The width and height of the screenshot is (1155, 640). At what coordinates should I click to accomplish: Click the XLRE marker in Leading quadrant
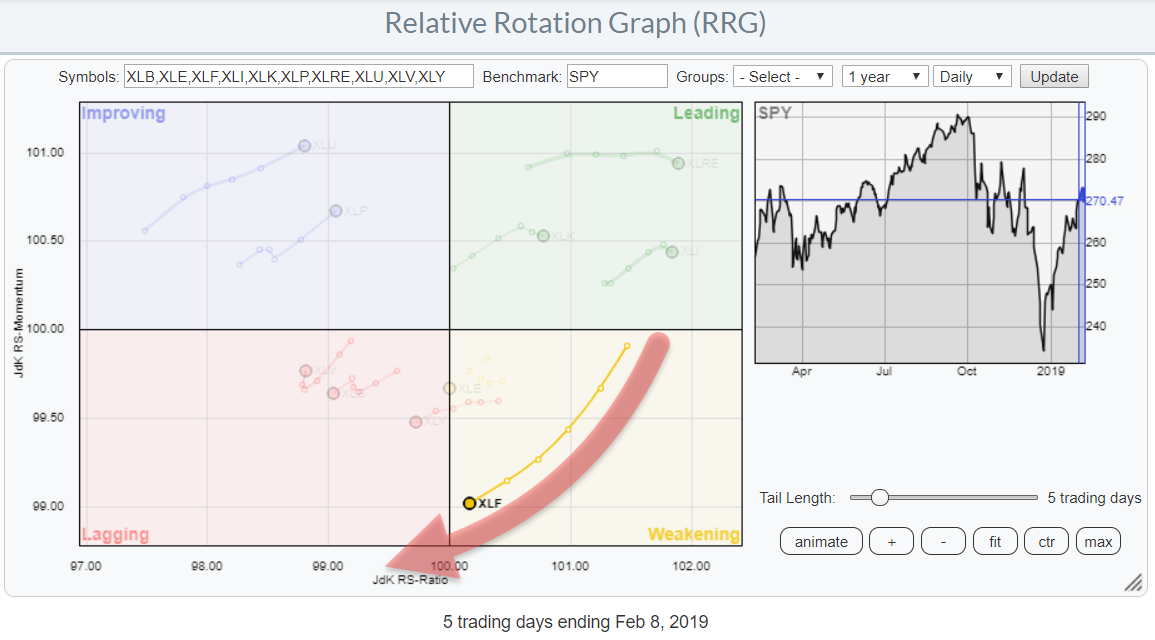678,163
